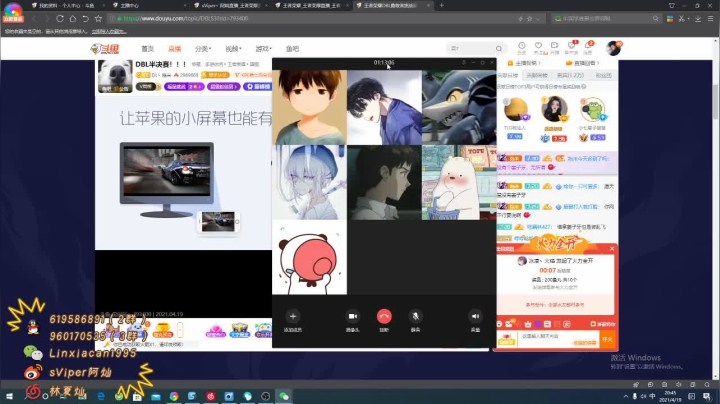Switch to the 贡献周榜 tab
Viewport: 720px width, 404px height.
pyautogui.click(x=537, y=75)
